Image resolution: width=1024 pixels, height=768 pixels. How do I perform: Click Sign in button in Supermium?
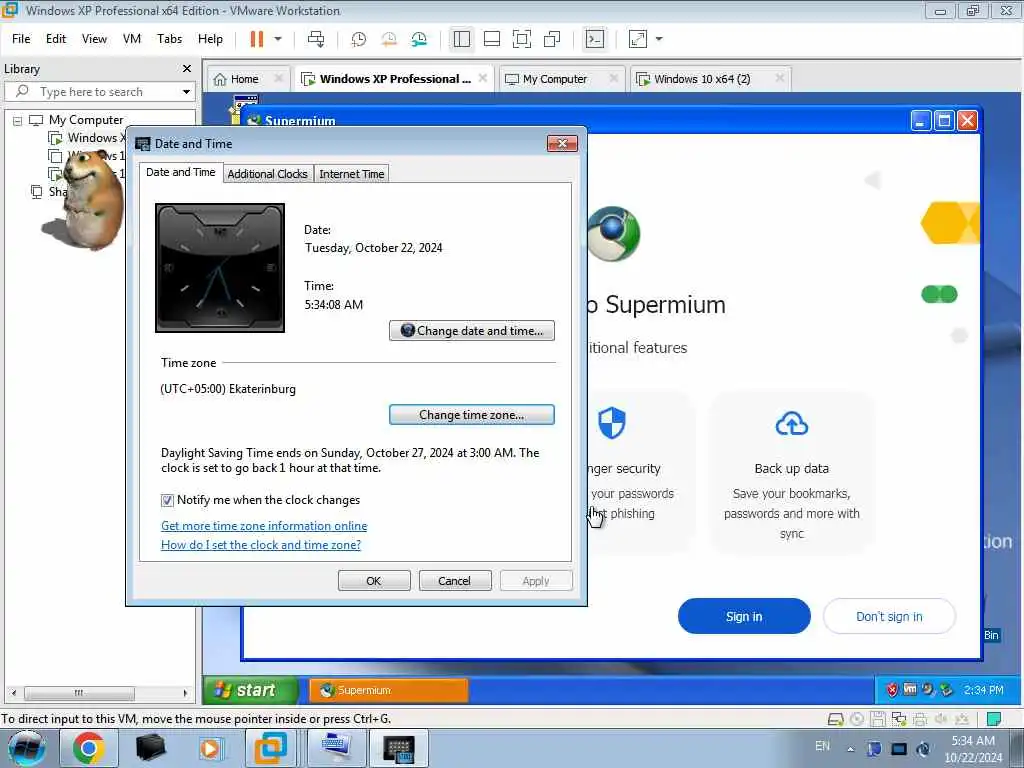coord(744,616)
